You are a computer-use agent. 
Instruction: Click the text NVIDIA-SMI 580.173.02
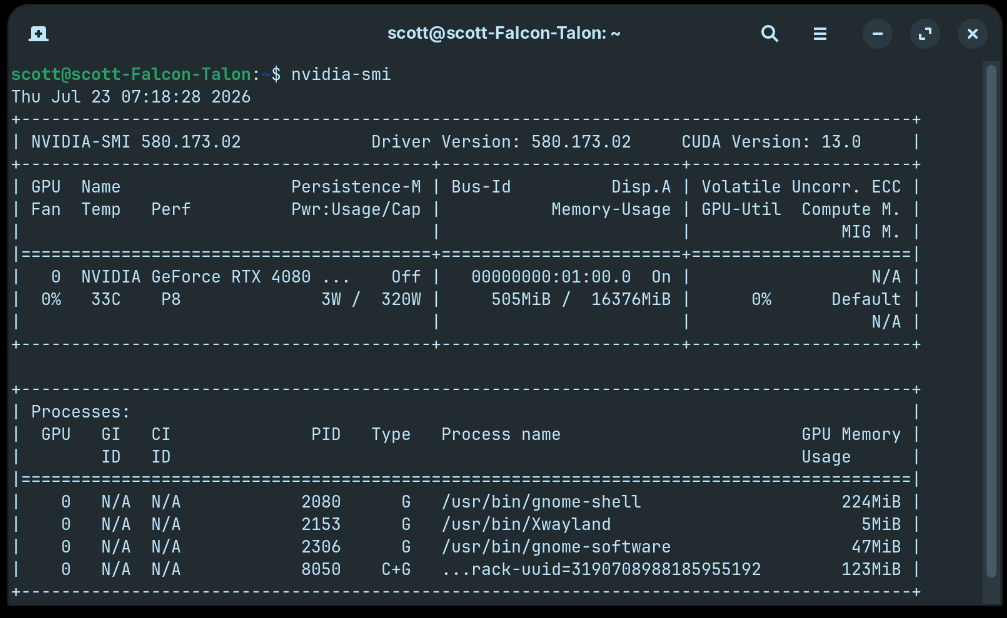pyautogui.click(x=136, y=142)
